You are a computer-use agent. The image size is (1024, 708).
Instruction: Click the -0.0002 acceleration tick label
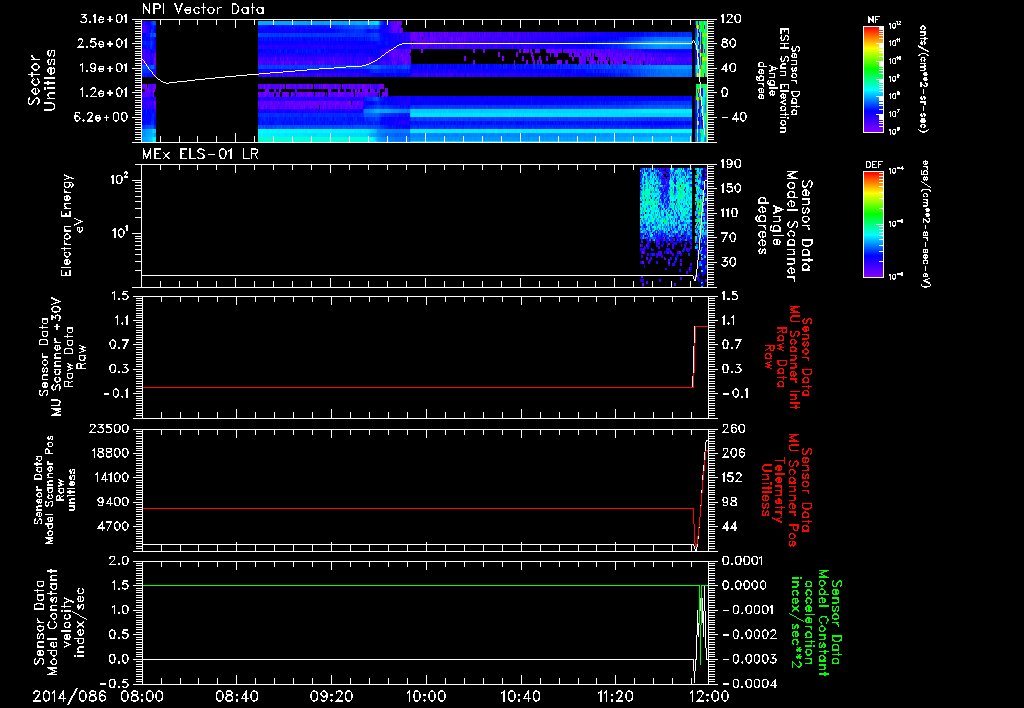(748, 635)
